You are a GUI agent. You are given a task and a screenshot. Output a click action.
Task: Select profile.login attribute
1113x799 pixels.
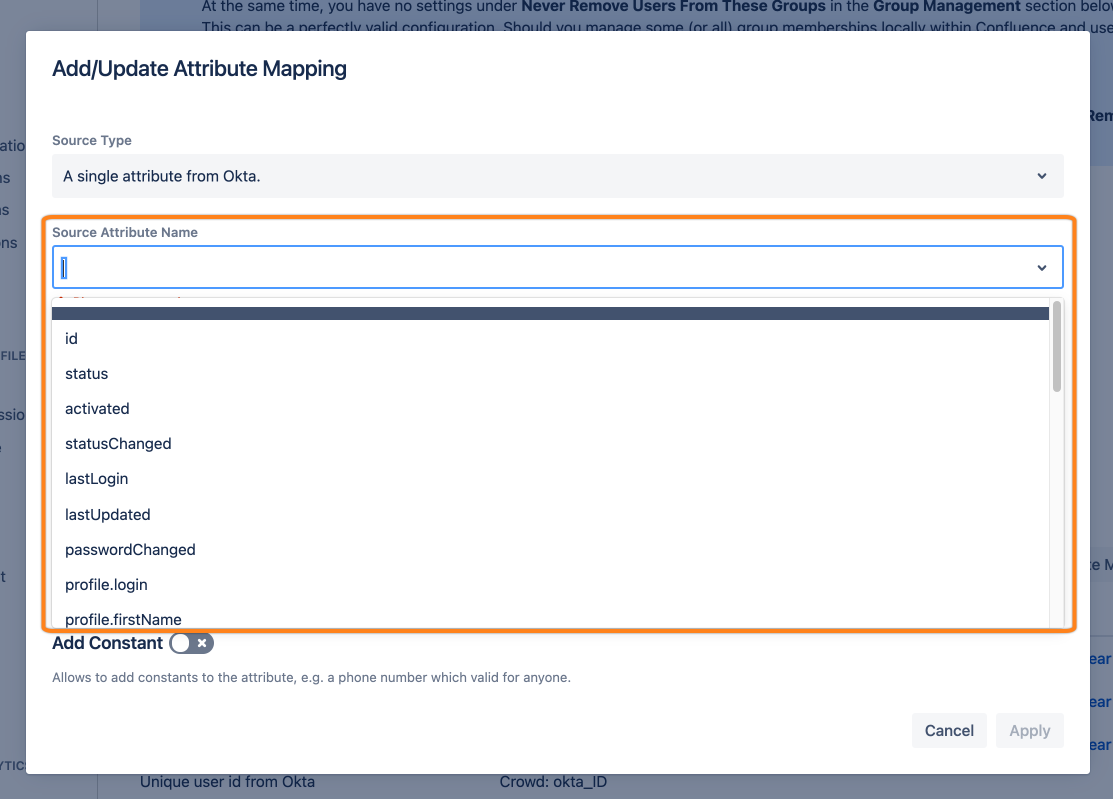(106, 585)
